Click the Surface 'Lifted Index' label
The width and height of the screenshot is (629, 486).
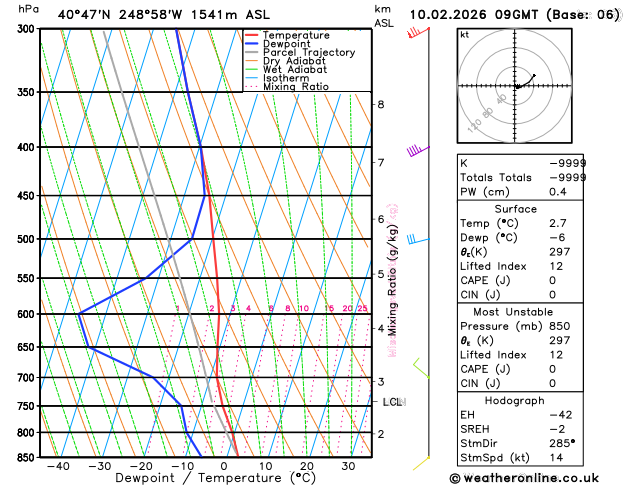pos(493,266)
